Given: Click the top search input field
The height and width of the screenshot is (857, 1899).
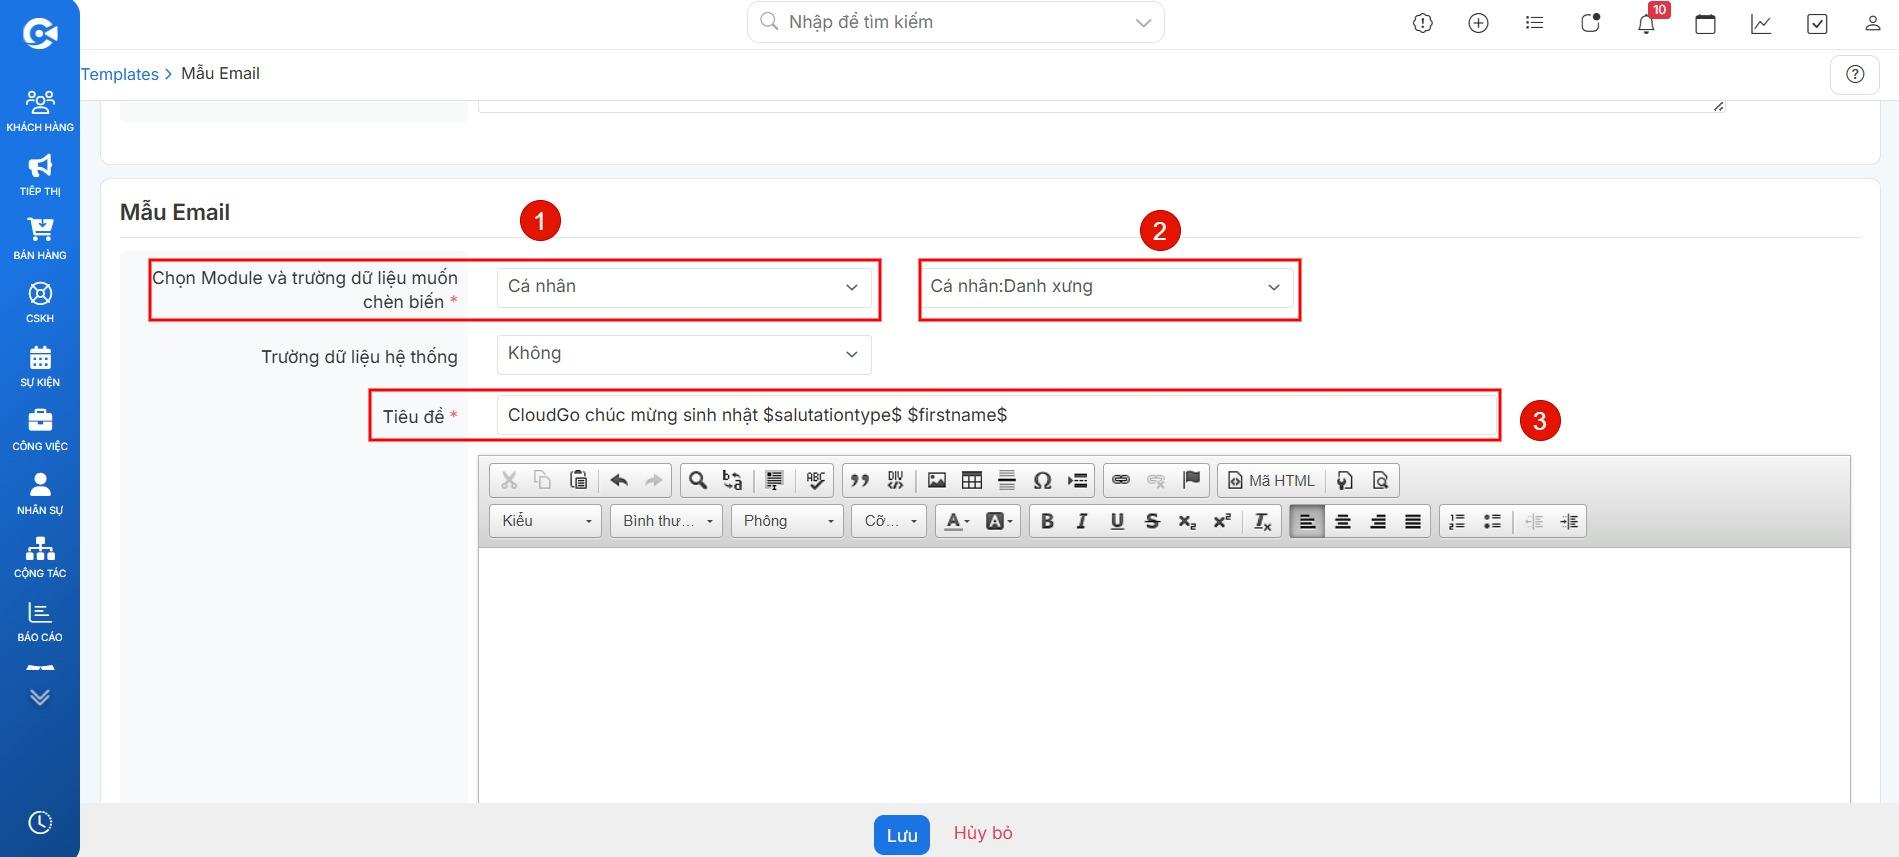Looking at the screenshot, I should point(955,22).
